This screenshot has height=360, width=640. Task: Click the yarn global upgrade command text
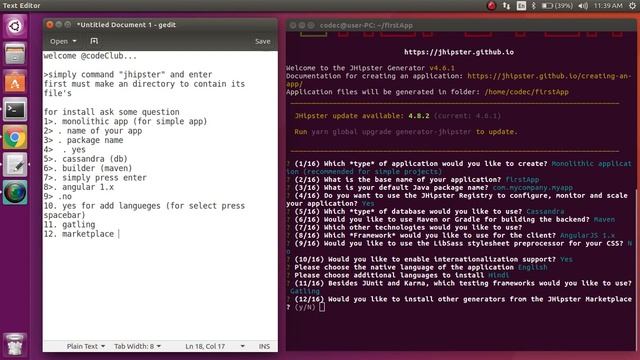pyautogui.click(x=391, y=132)
